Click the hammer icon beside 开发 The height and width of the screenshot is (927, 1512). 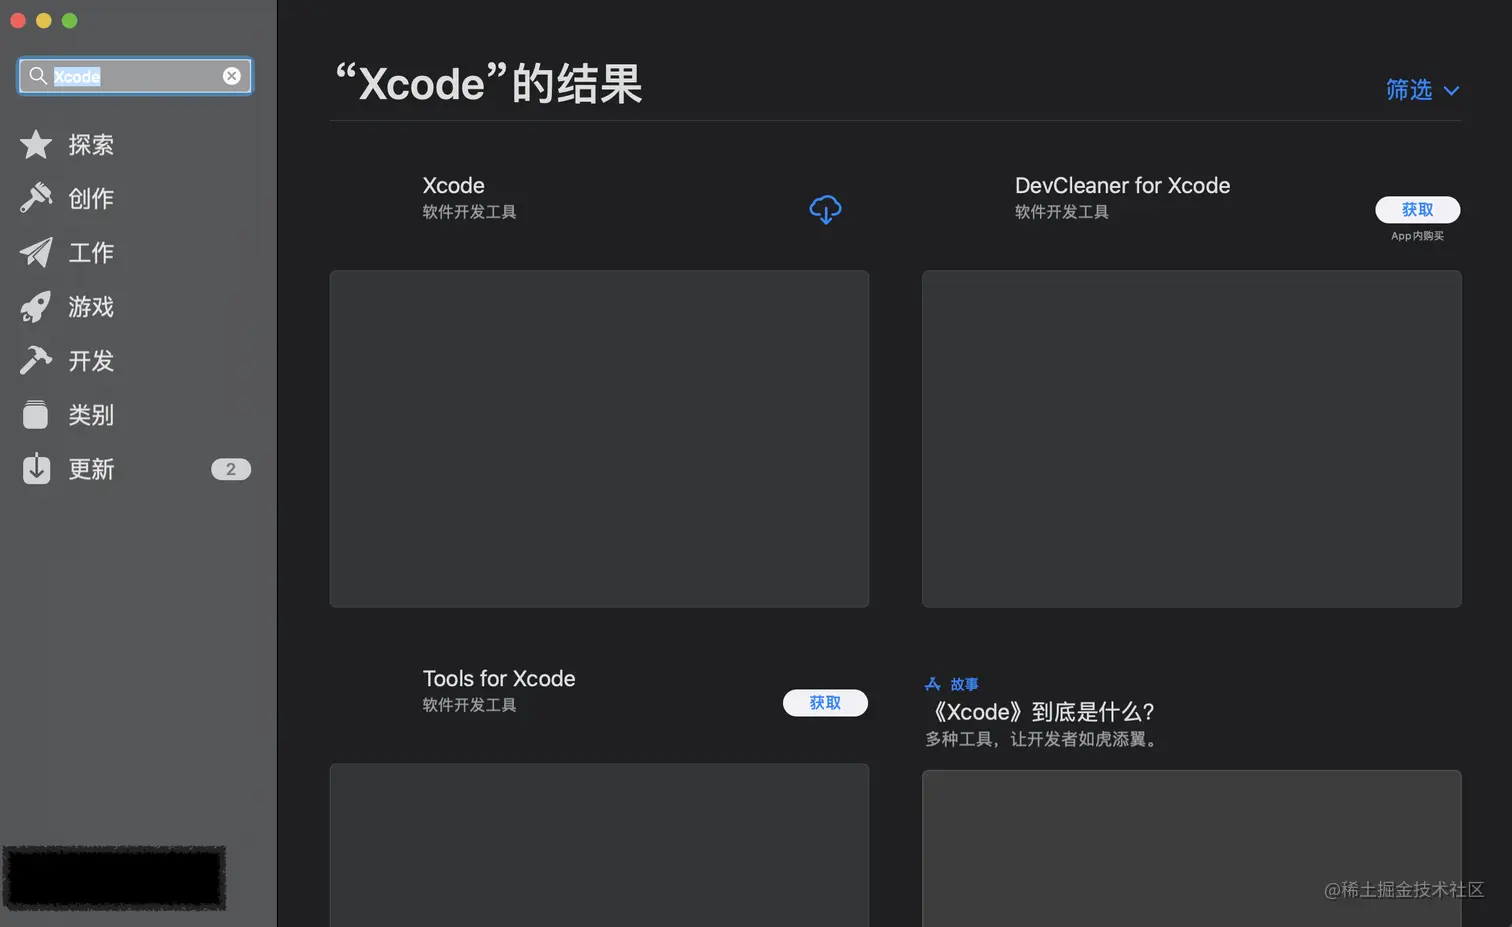[36, 360]
